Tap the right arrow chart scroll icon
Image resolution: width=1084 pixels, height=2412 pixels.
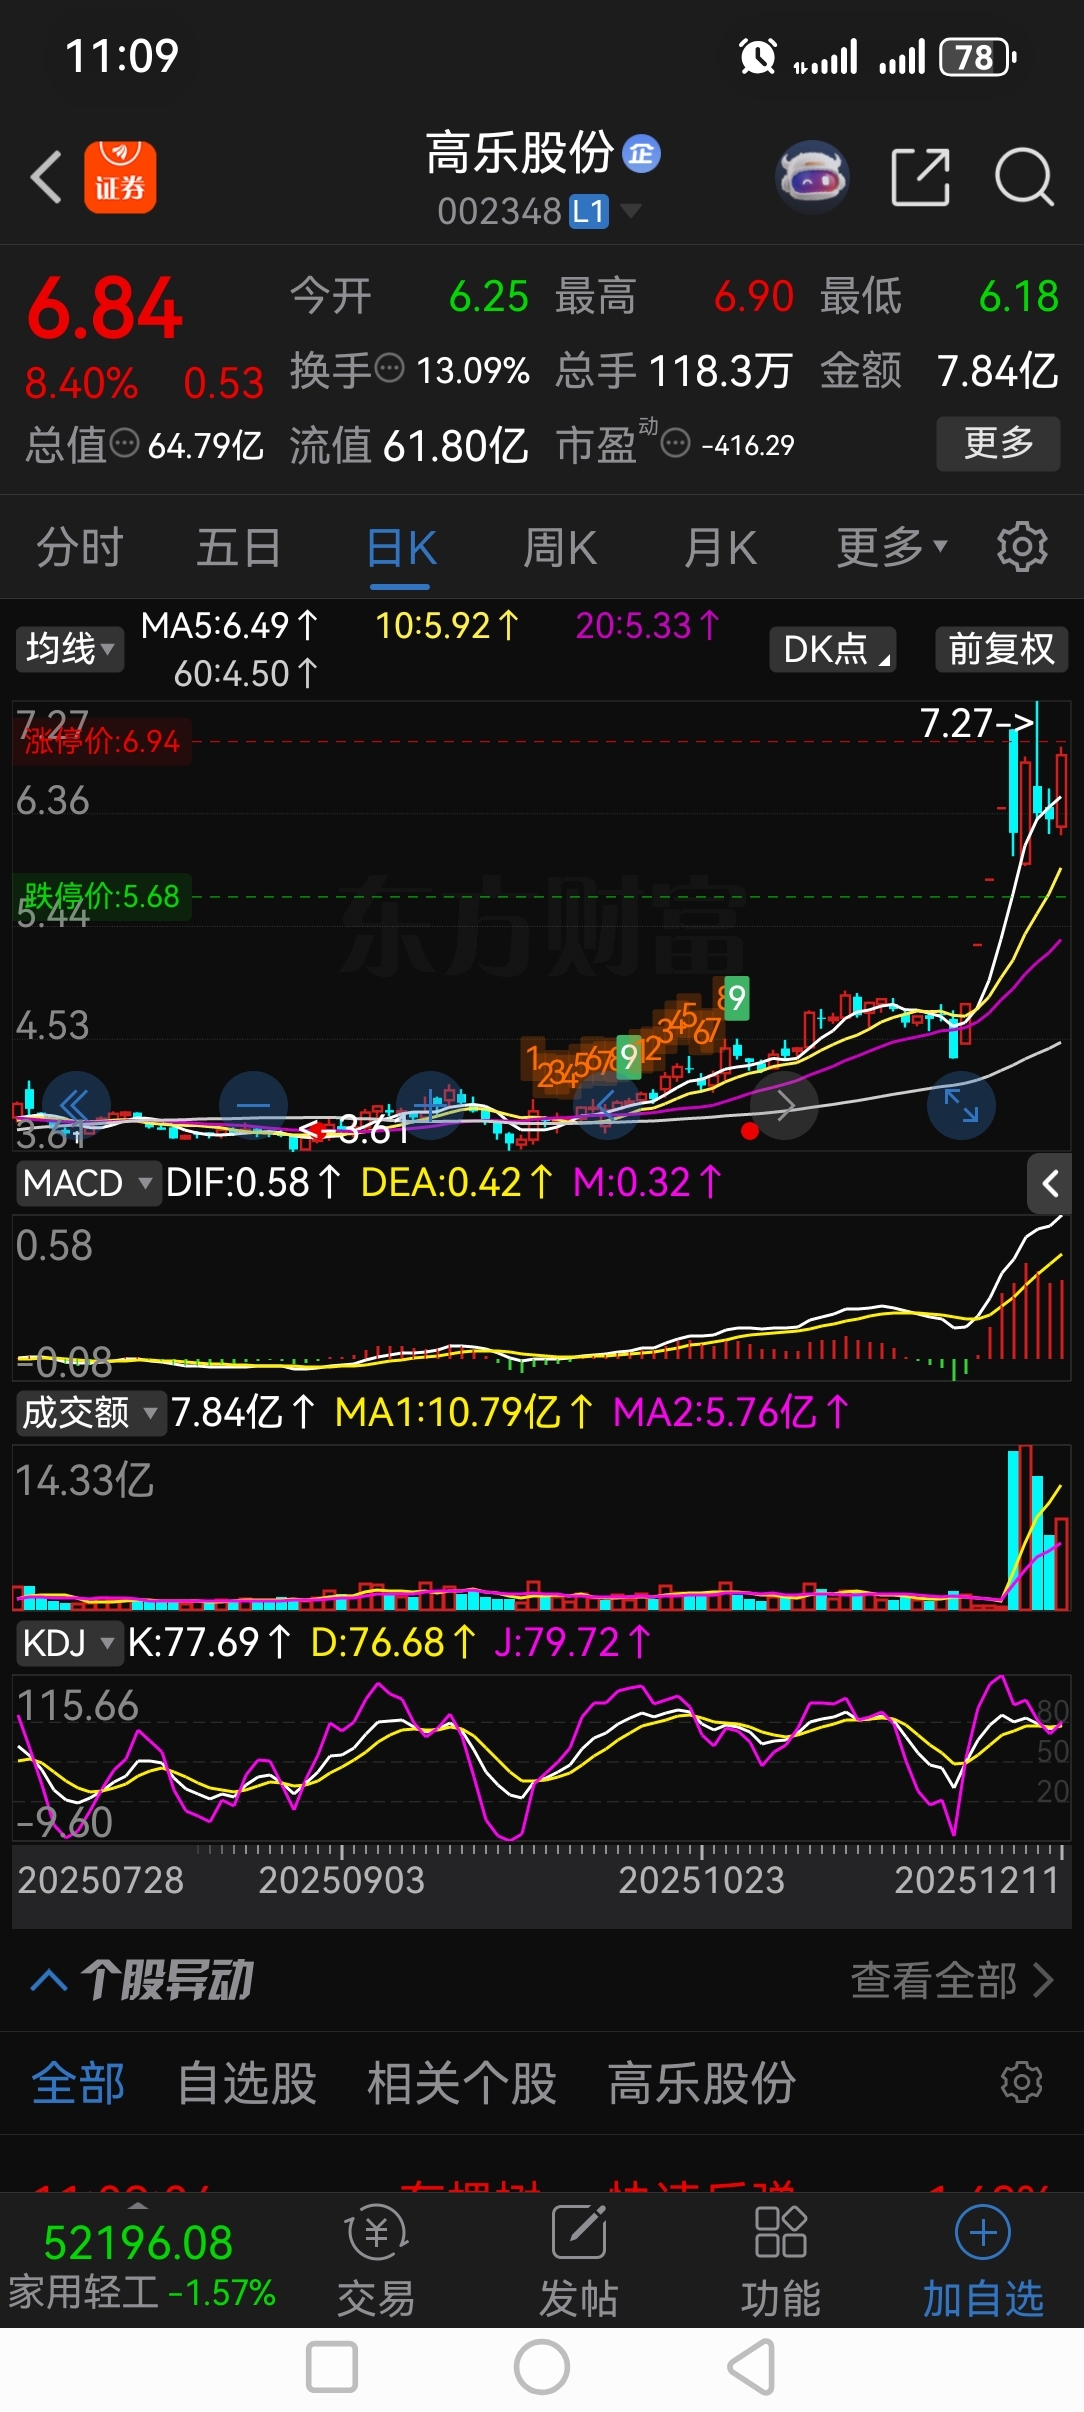click(785, 1105)
